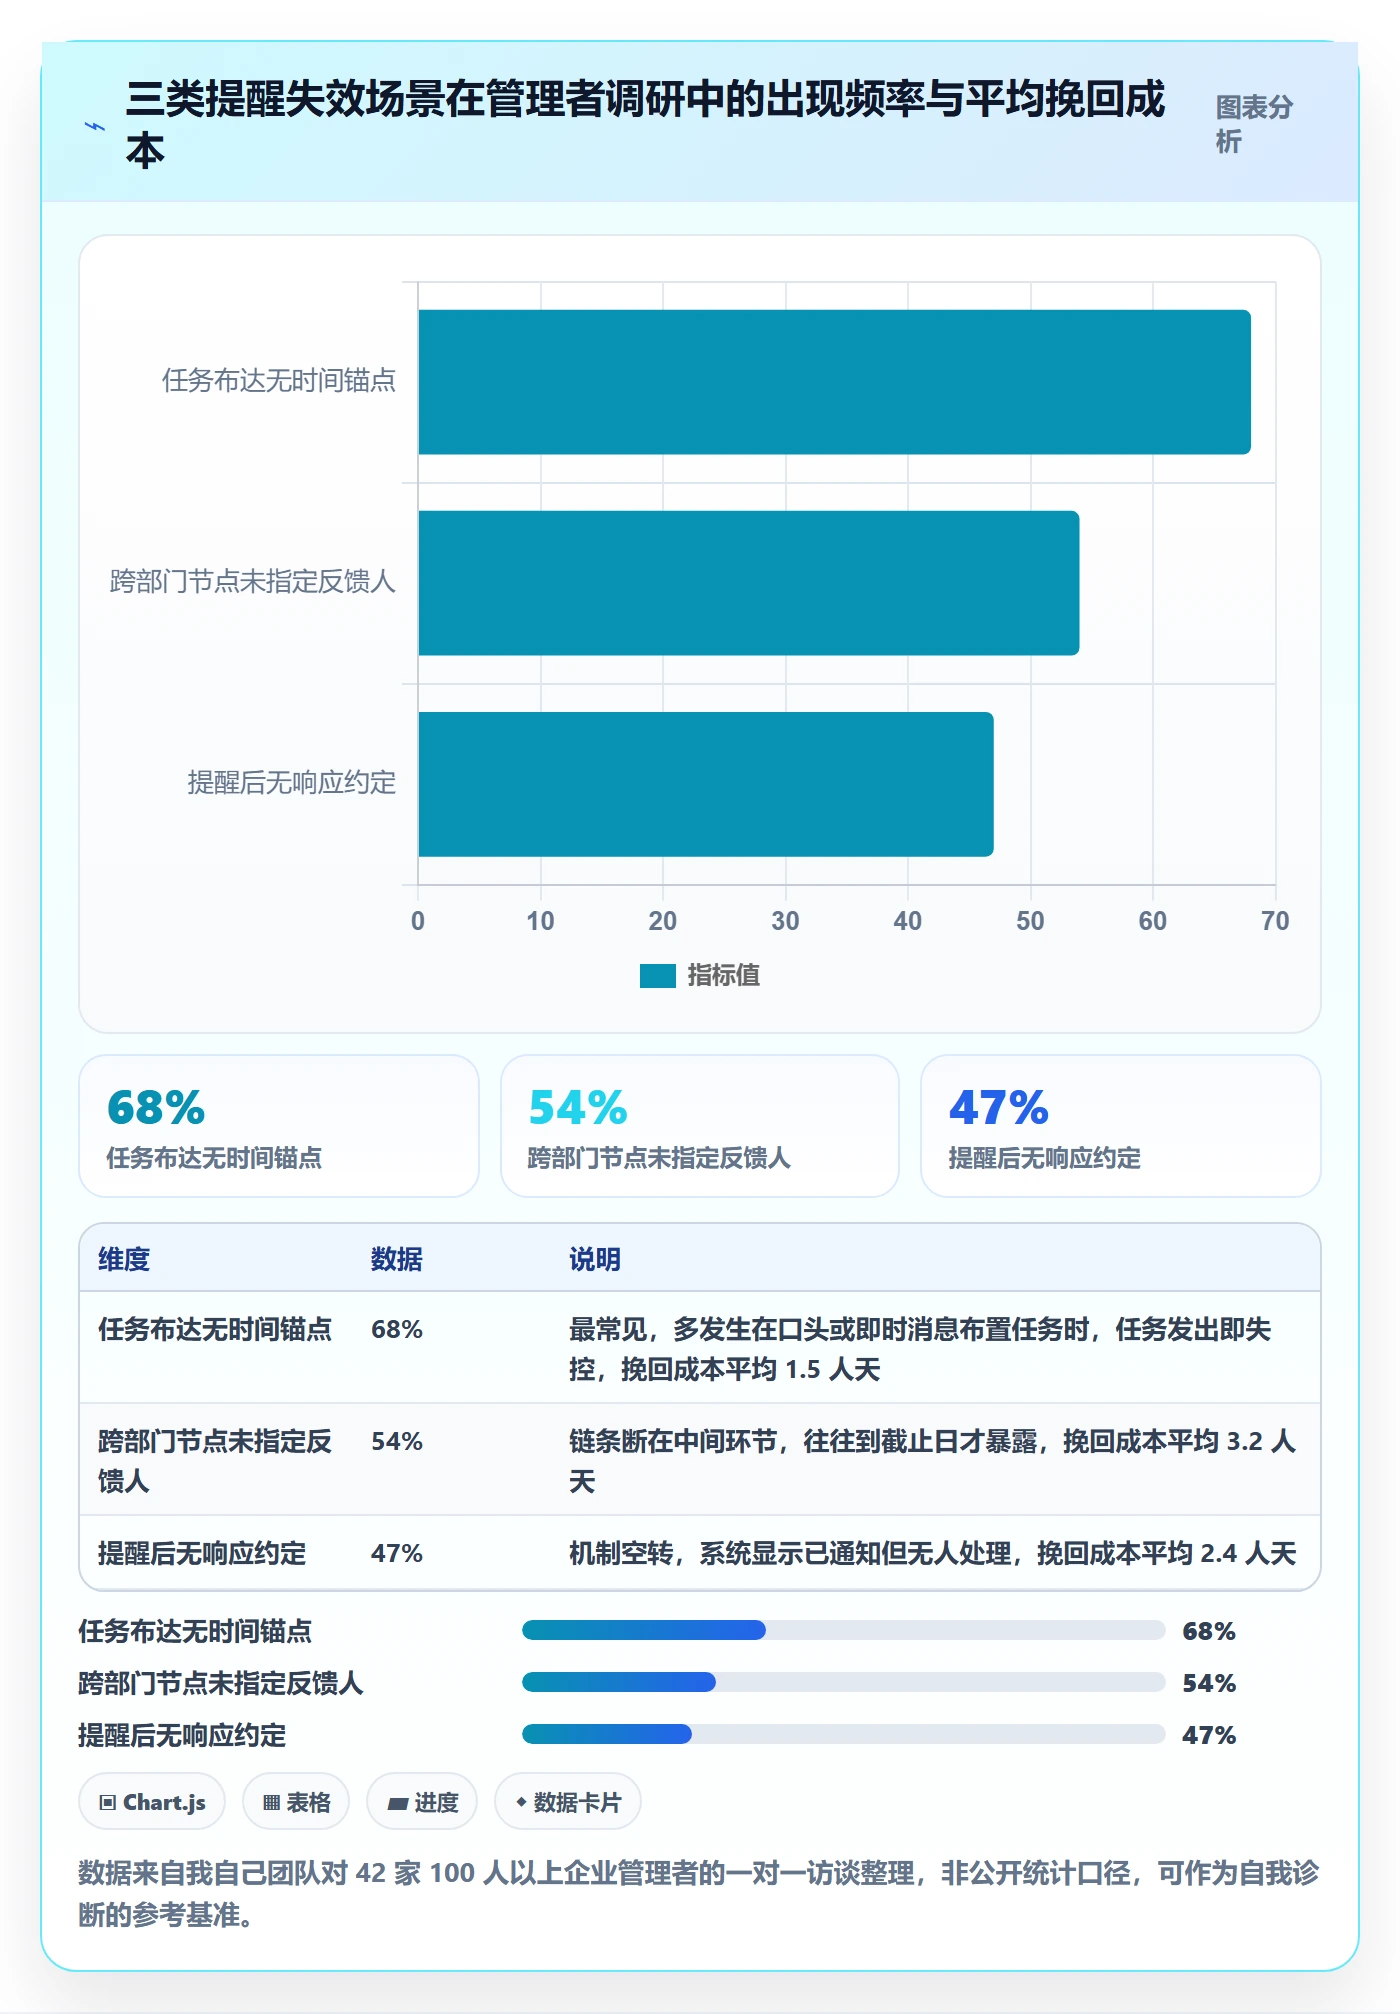This screenshot has width=1400, height=2014.
Task: Click the lightning icon beside the title
Action: [x=95, y=126]
